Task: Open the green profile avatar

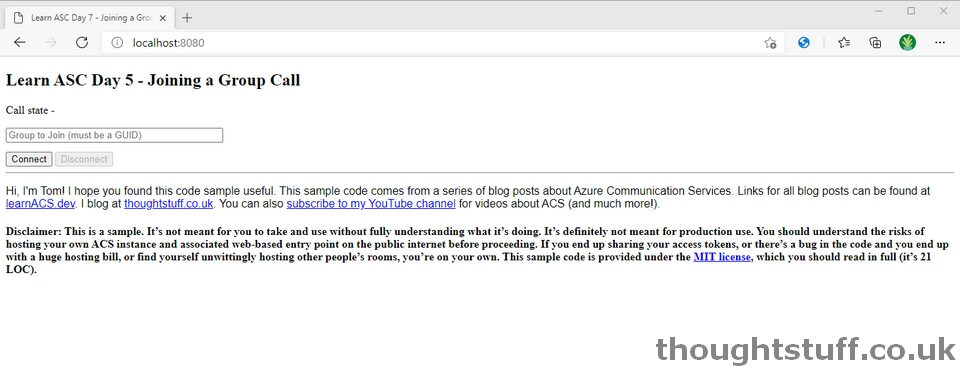Action: (x=907, y=42)
